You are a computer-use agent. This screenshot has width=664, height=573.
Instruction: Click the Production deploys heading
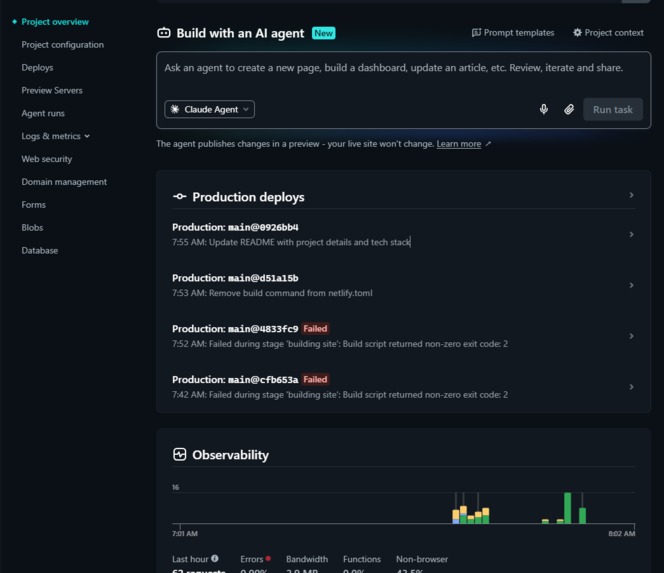[x=248, y=197]
